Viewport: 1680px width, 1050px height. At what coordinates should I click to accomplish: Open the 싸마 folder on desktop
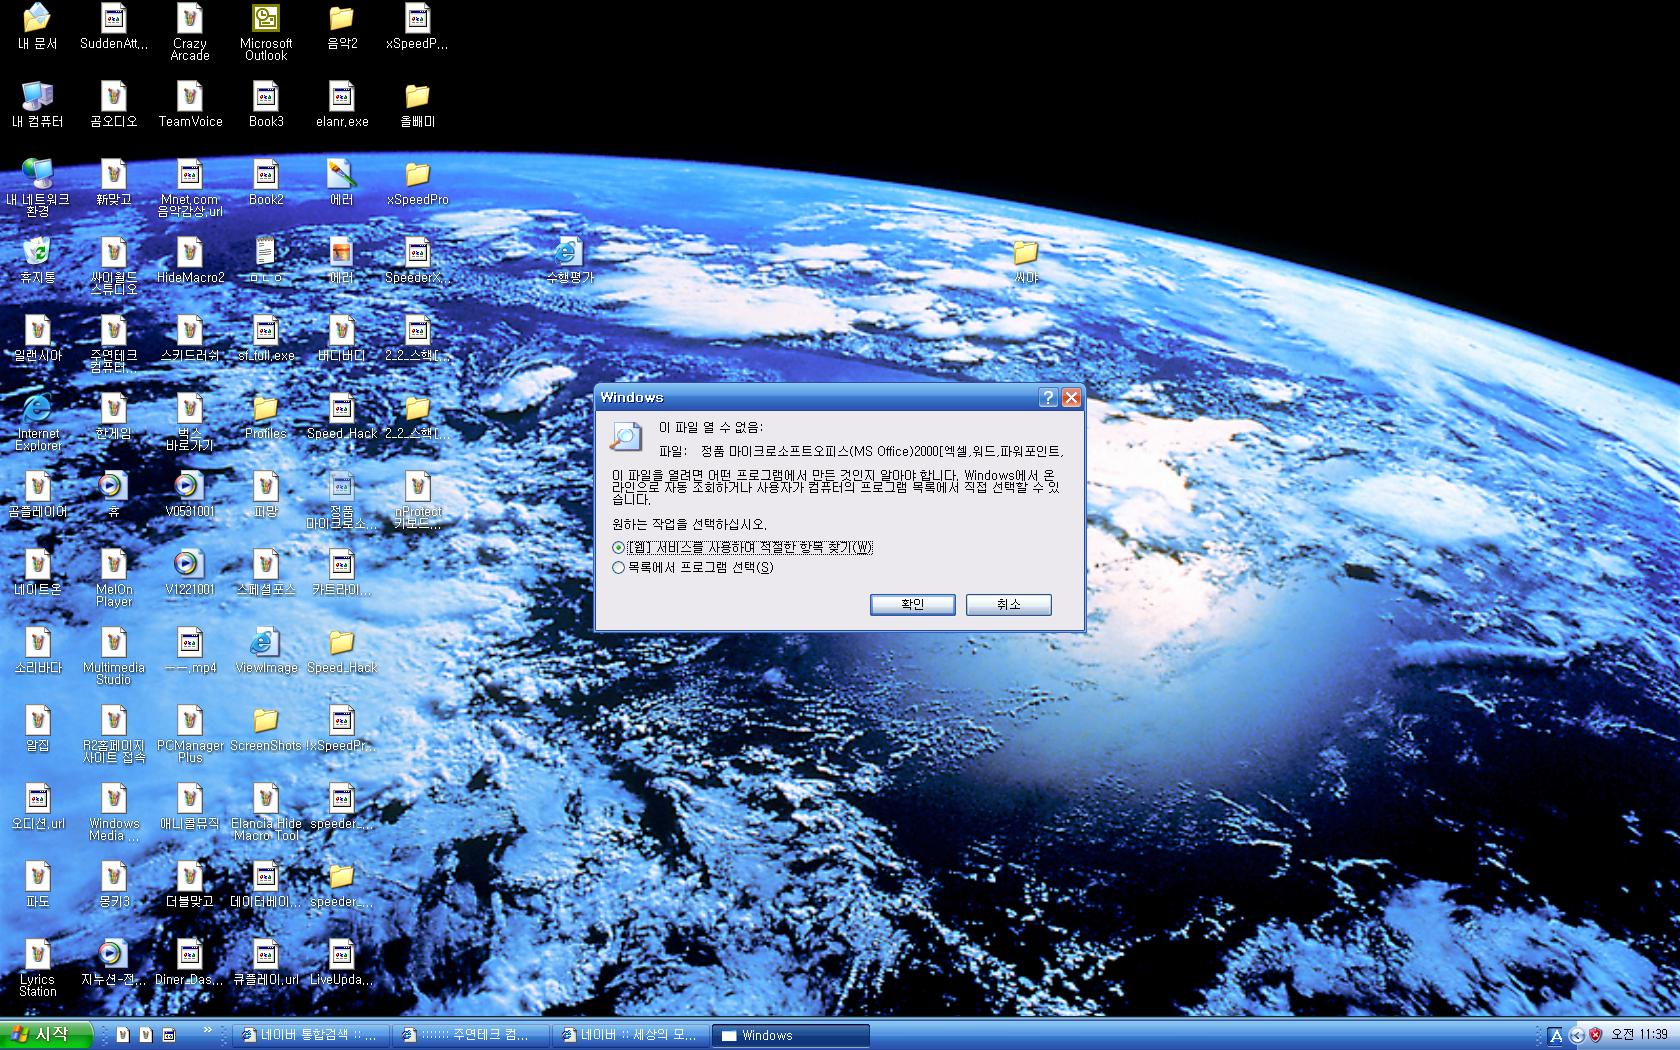tap(1025, 261)
